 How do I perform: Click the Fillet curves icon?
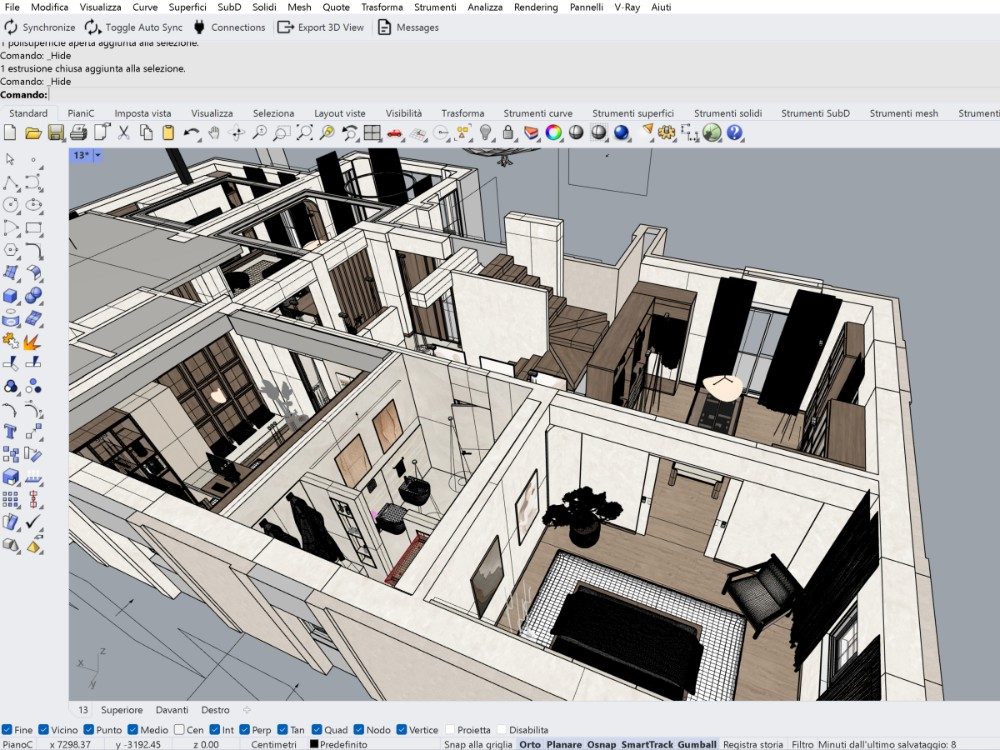click(33, 250)
